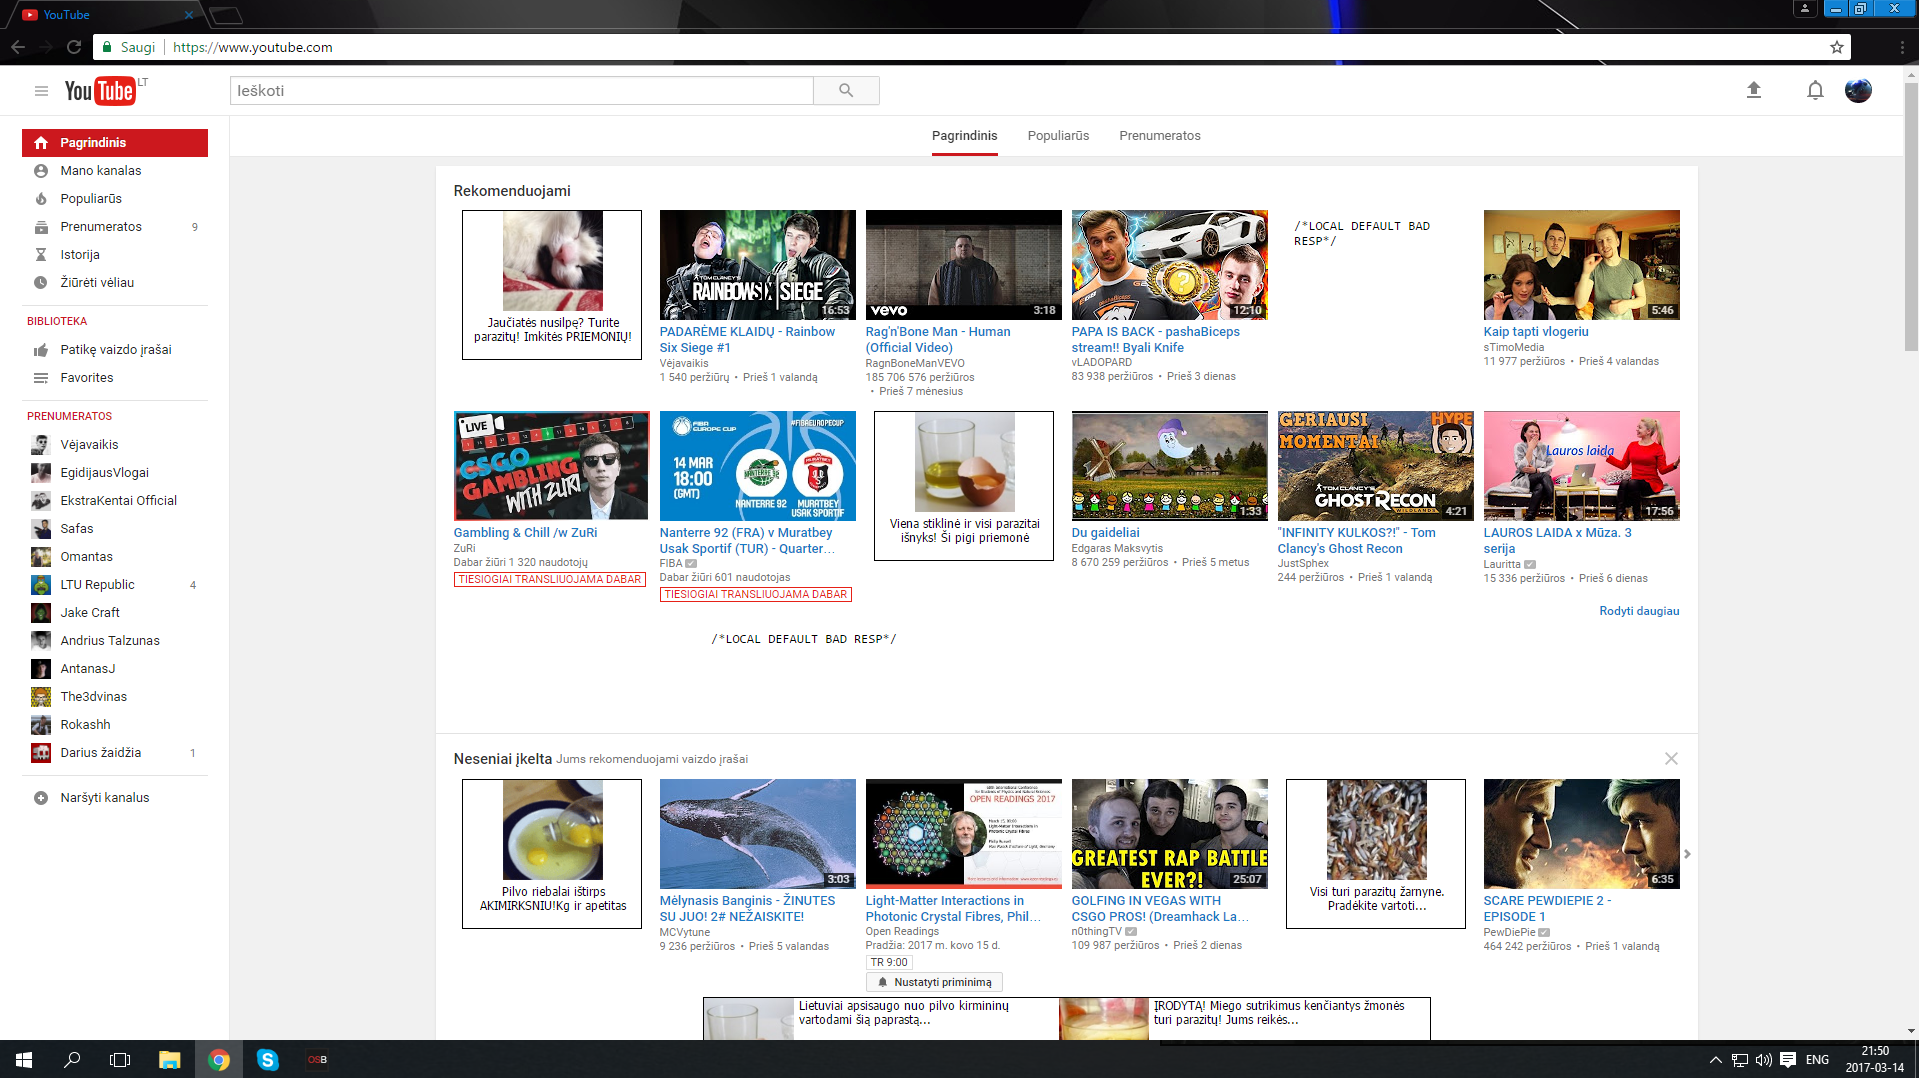The image size is (1919, 1078).
Task: Click browser back arrow
Action: tap(18, 47)
